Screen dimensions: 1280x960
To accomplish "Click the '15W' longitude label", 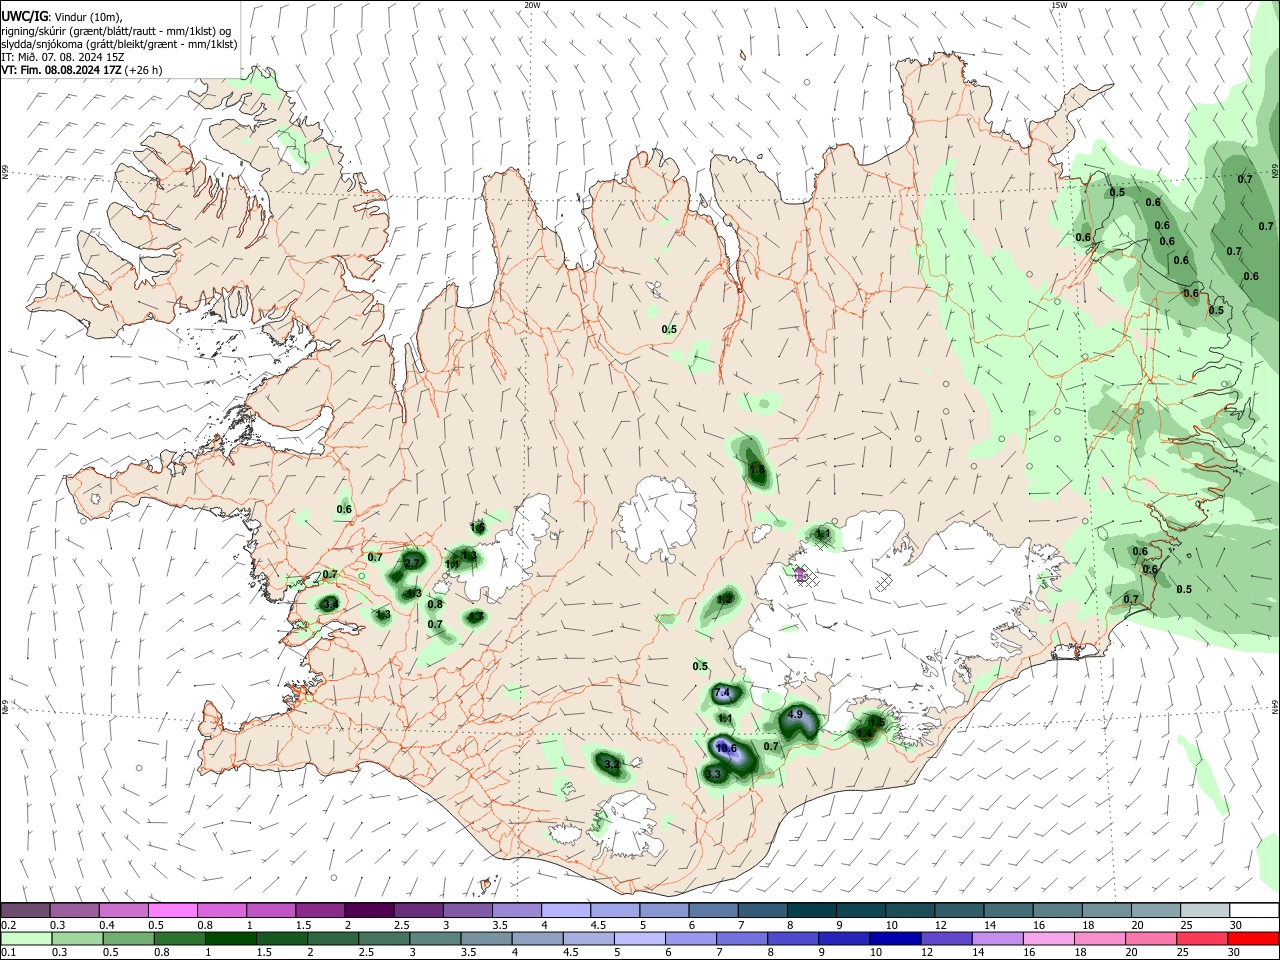I will click(x=1059, y=5).
